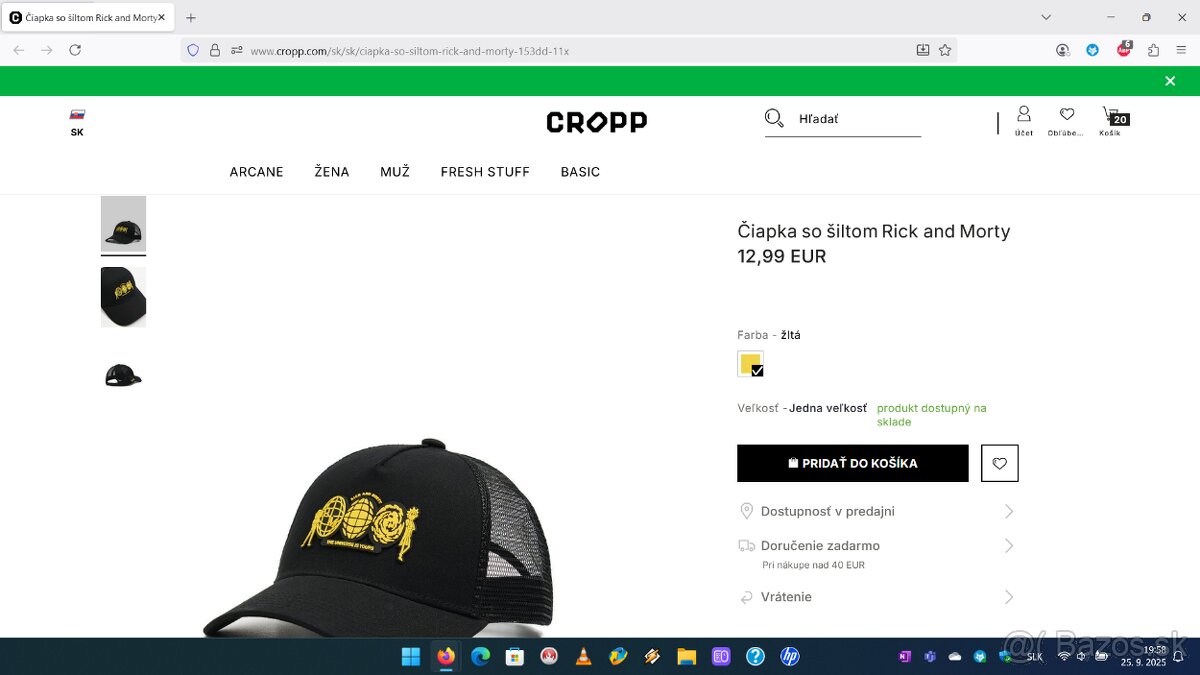Select the yellow color swatch
The image size is (1200, 675).
(x=751, y=364)
